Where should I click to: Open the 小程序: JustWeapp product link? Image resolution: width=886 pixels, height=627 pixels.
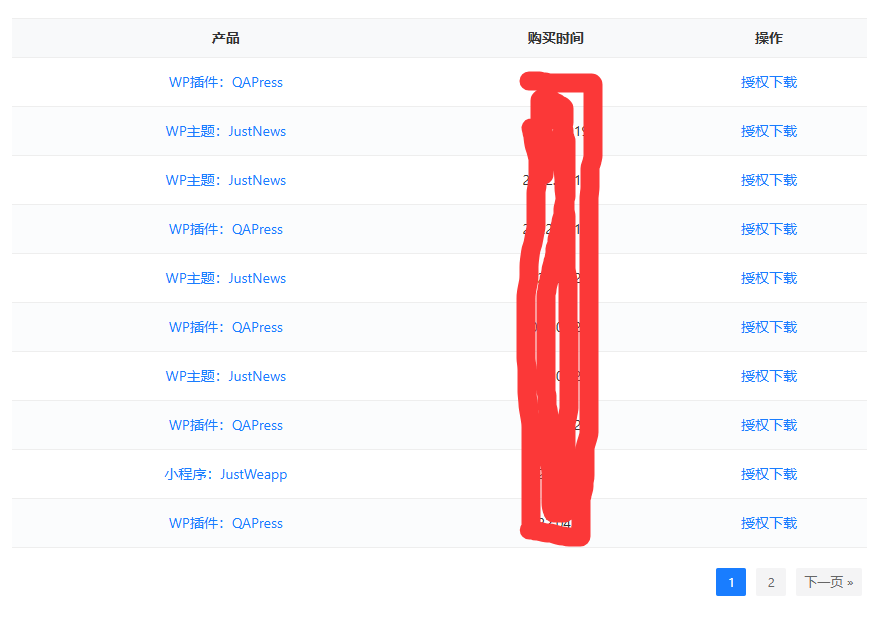pos(225,474)
